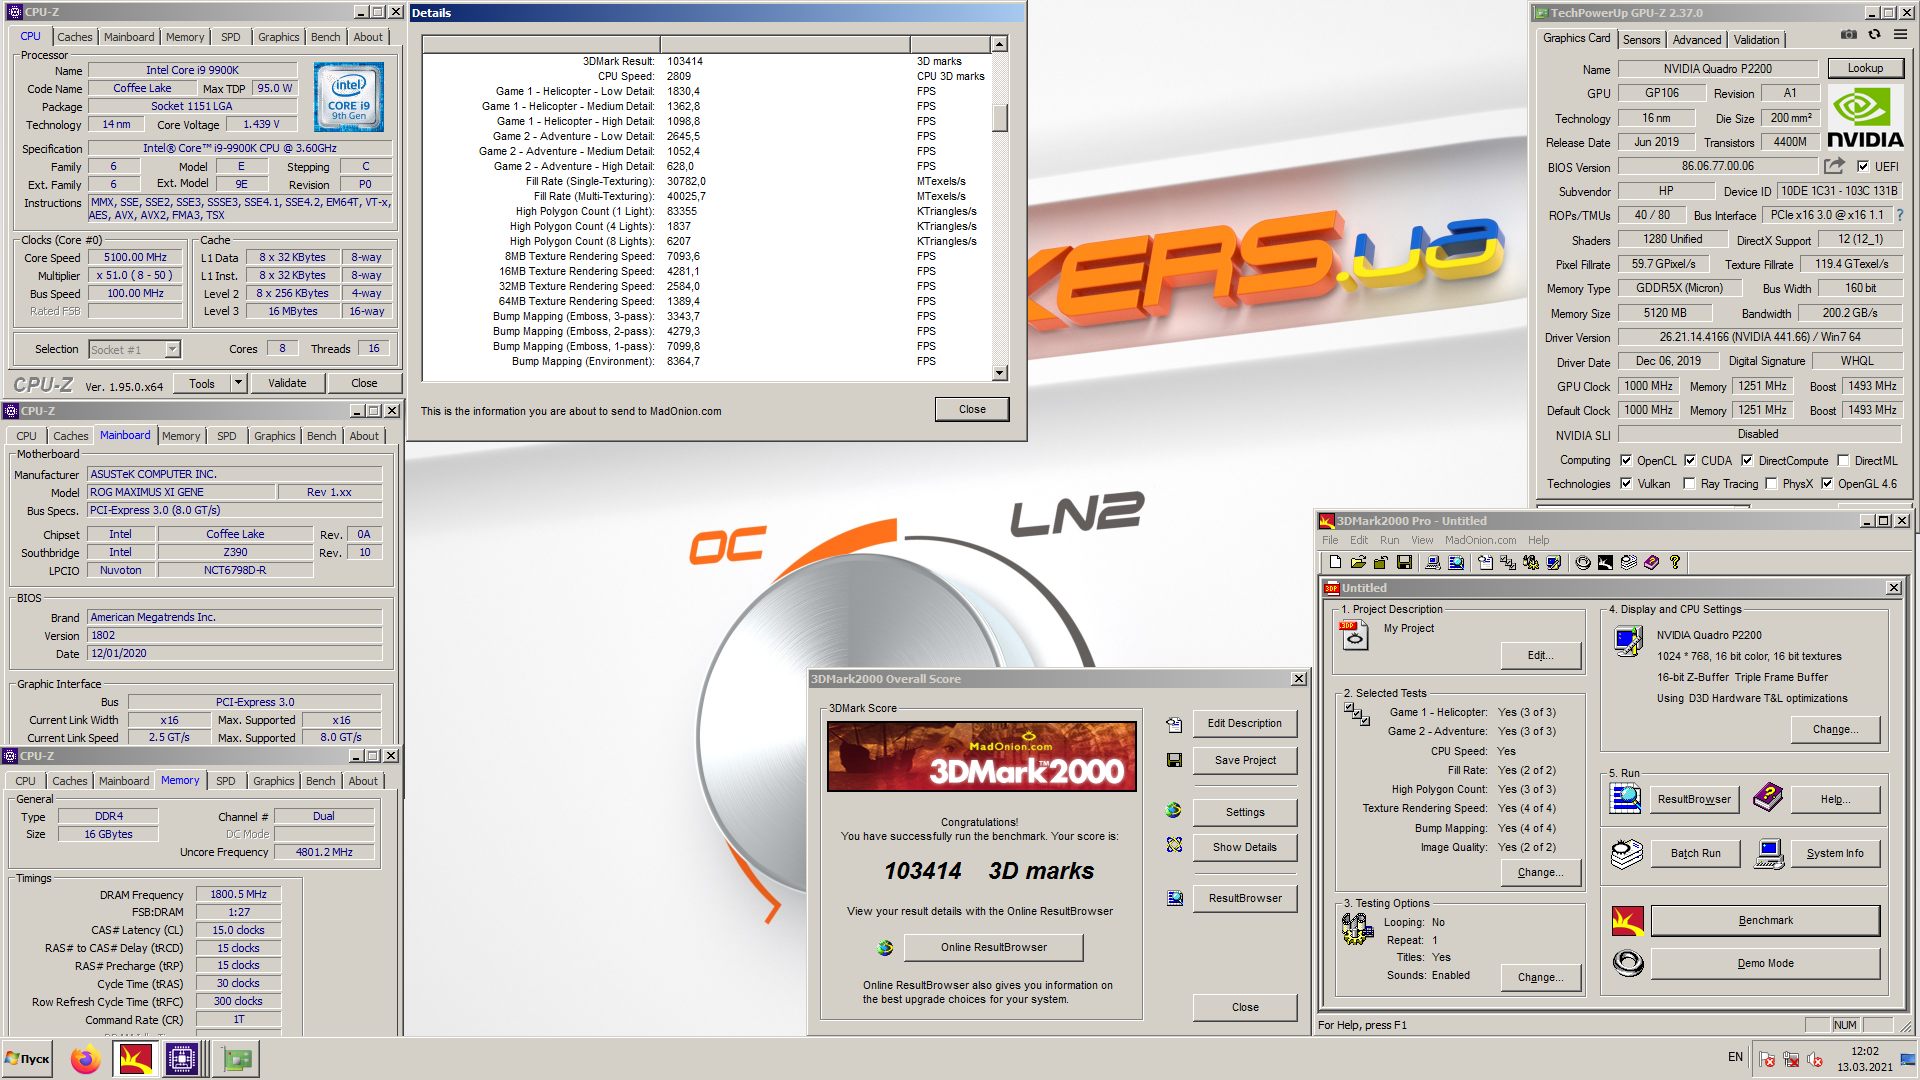Click System Info button in 3DMark2000
The image size is (1920, 1080).
[x=1834, y=854]
